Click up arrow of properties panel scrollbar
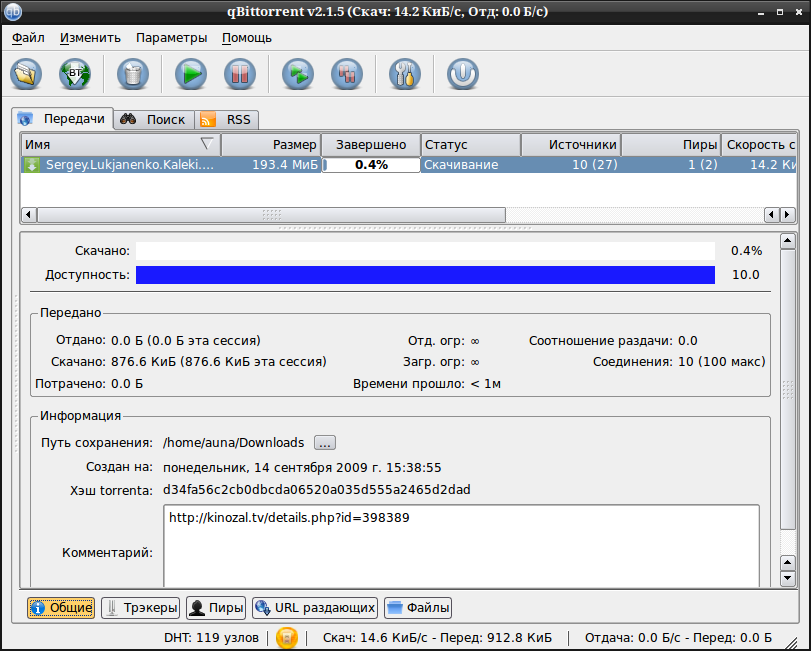This screenshot has width=811, height=651. point(788,240)
